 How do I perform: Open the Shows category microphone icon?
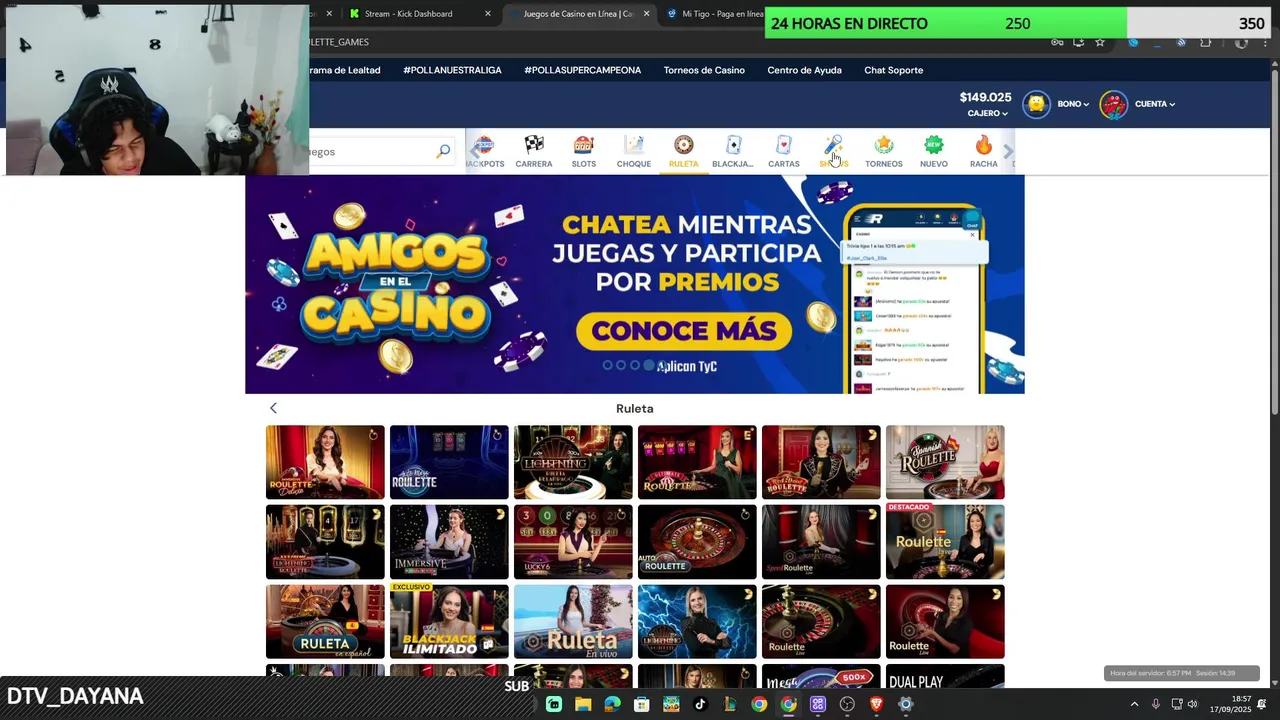click(834, 151)
